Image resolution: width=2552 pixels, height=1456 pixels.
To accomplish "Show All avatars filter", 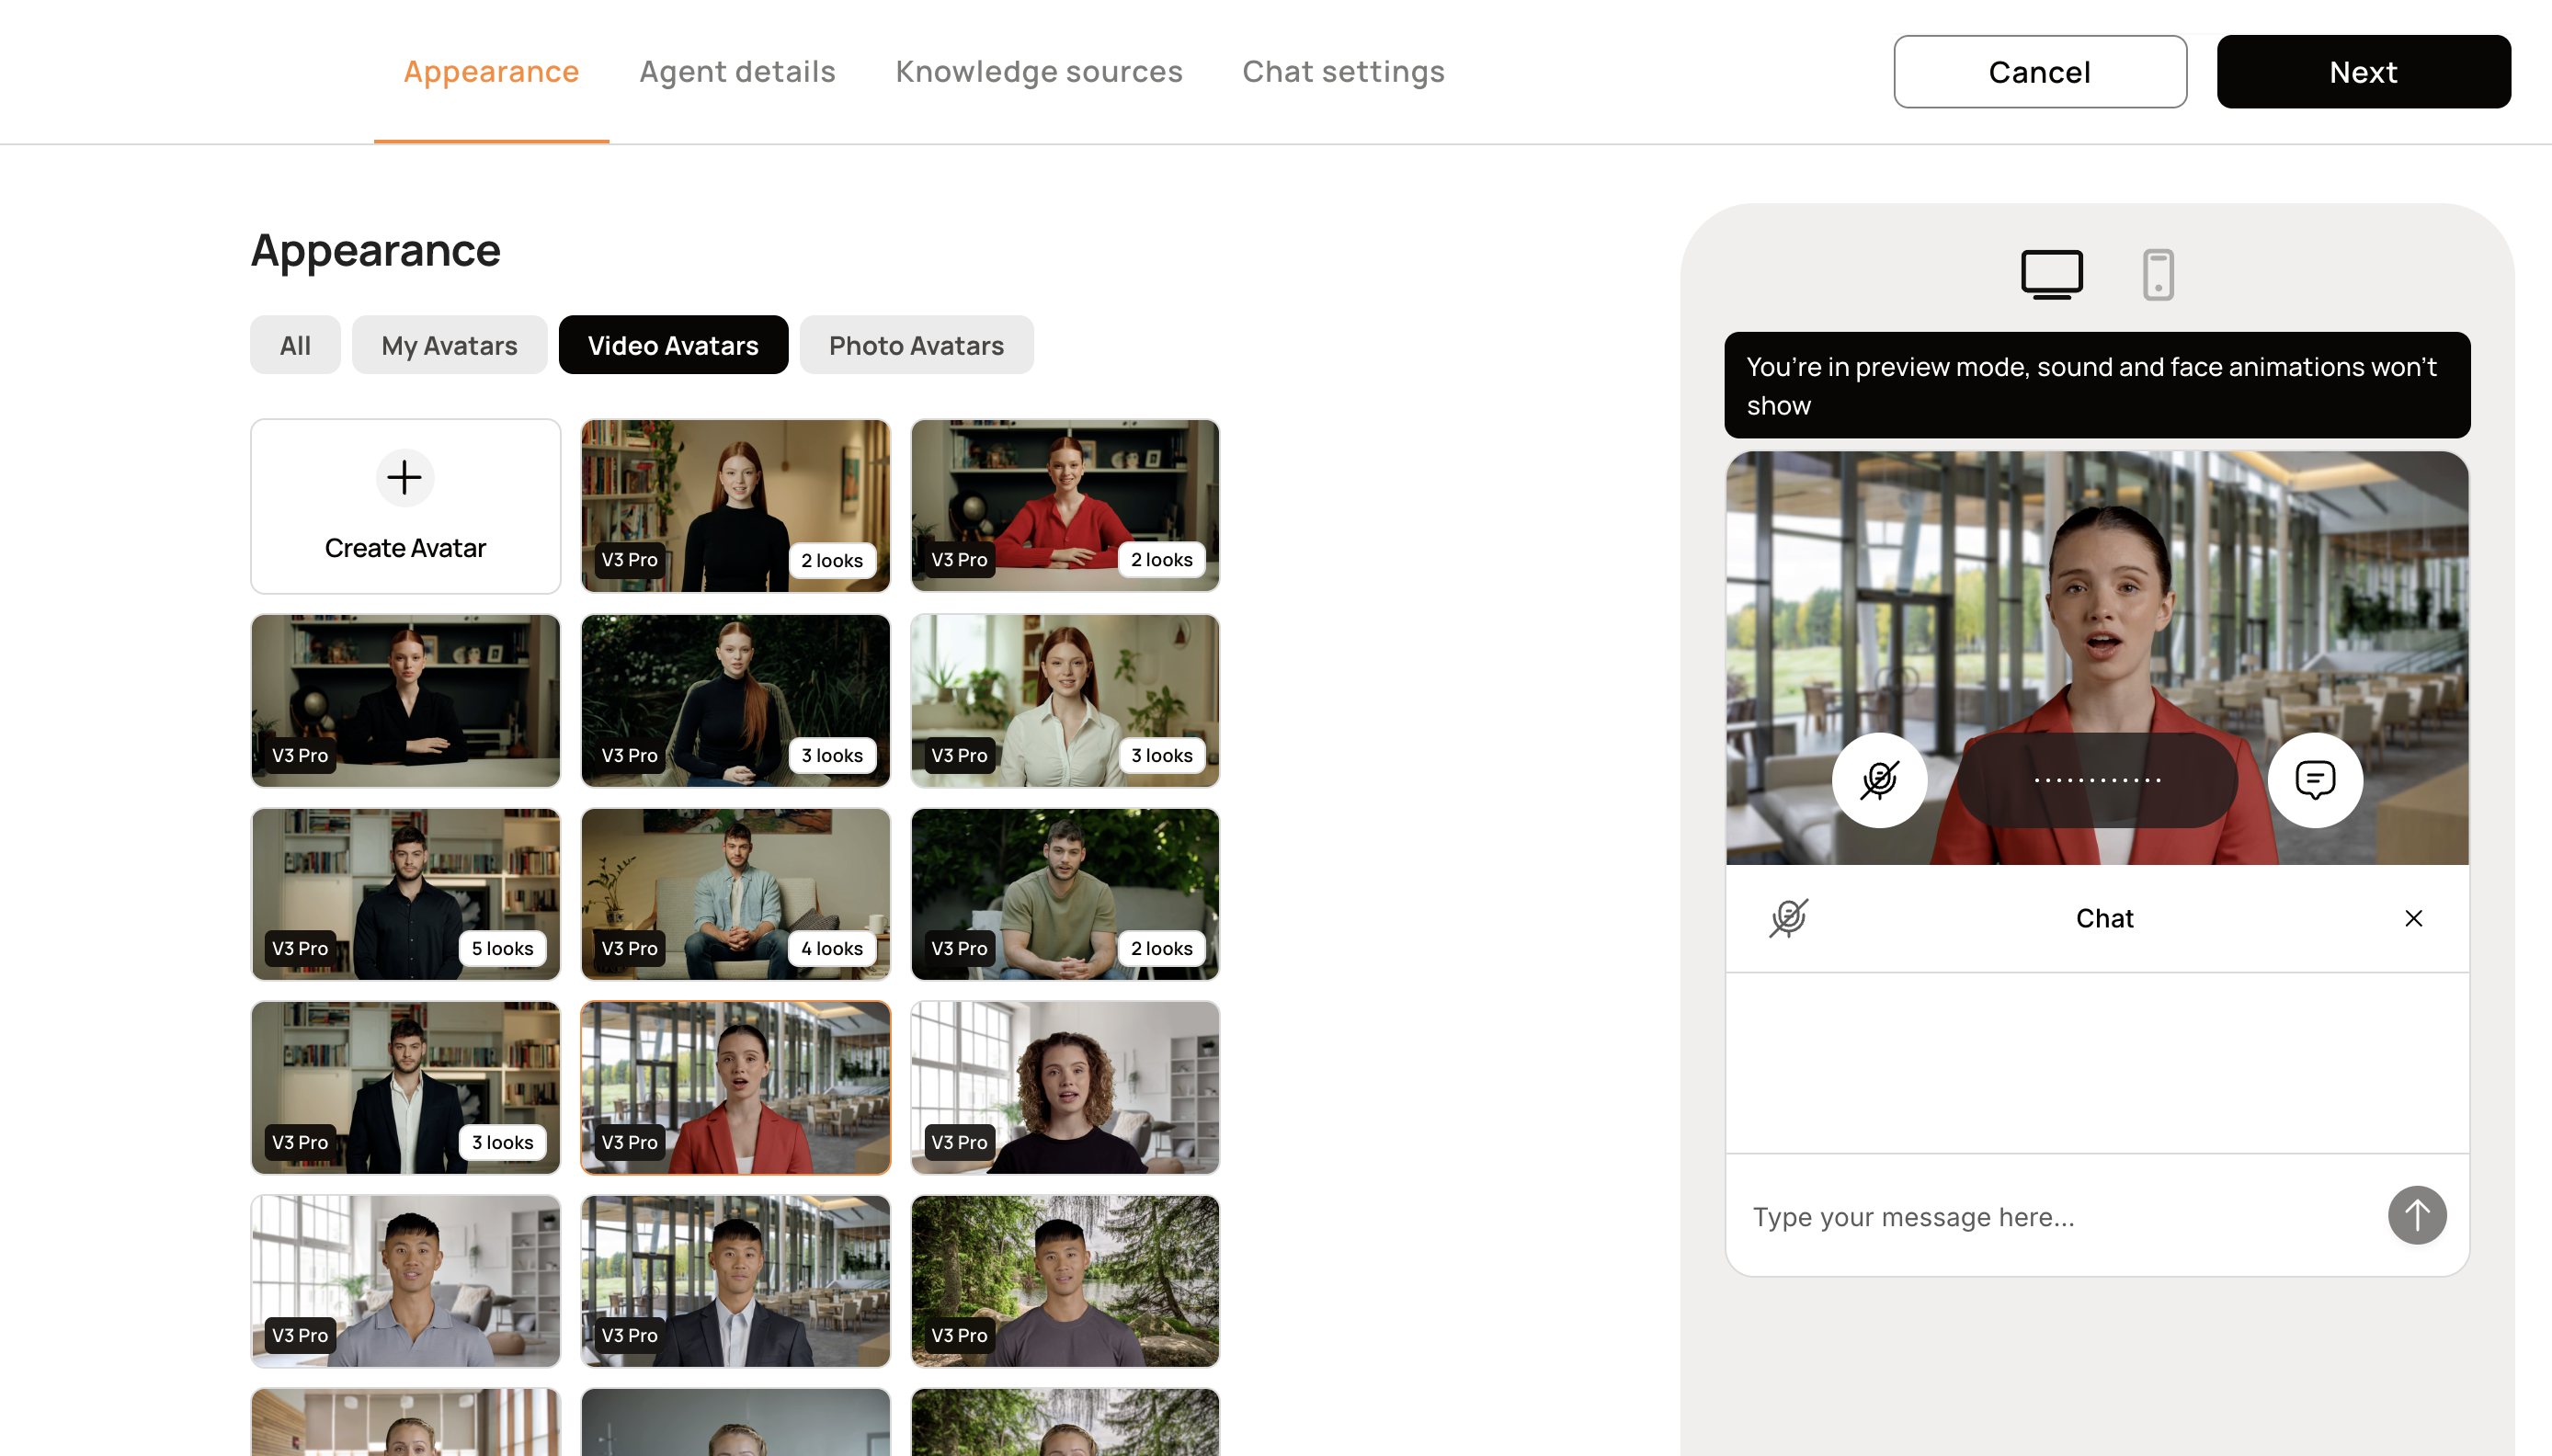I will click(295, 345).
